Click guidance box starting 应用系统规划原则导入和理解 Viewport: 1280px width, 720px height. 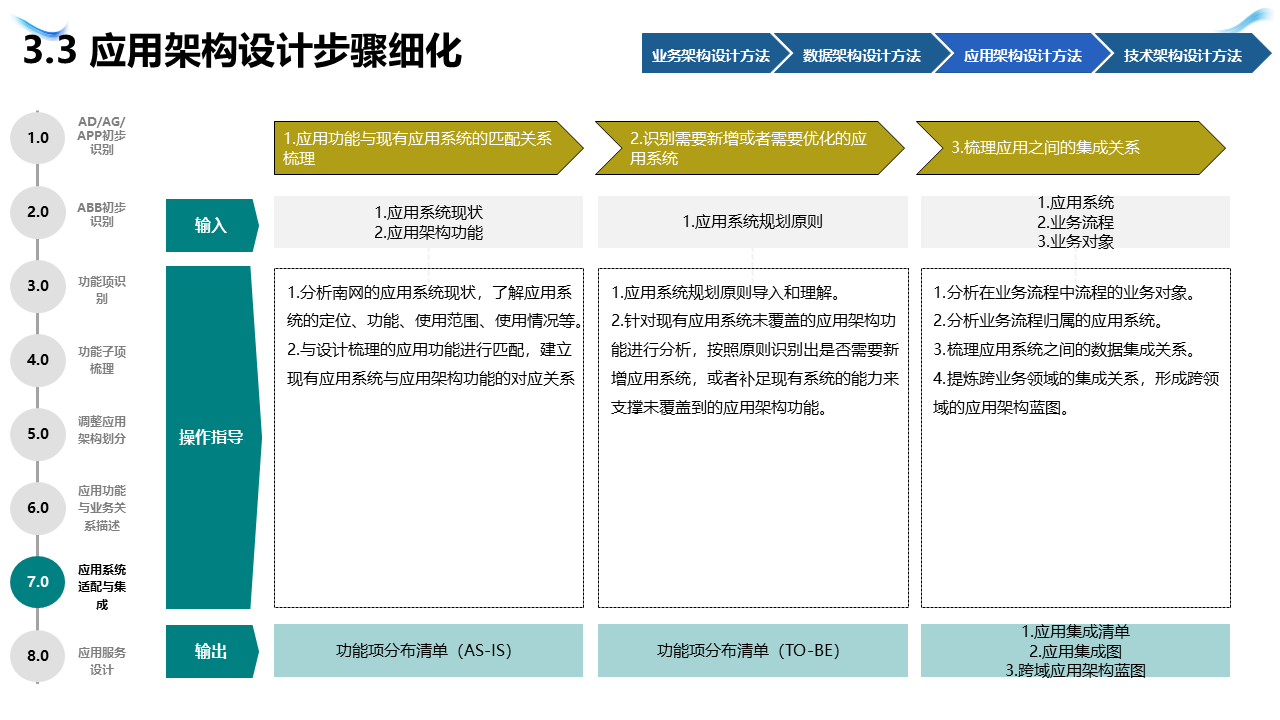(753, 437)
